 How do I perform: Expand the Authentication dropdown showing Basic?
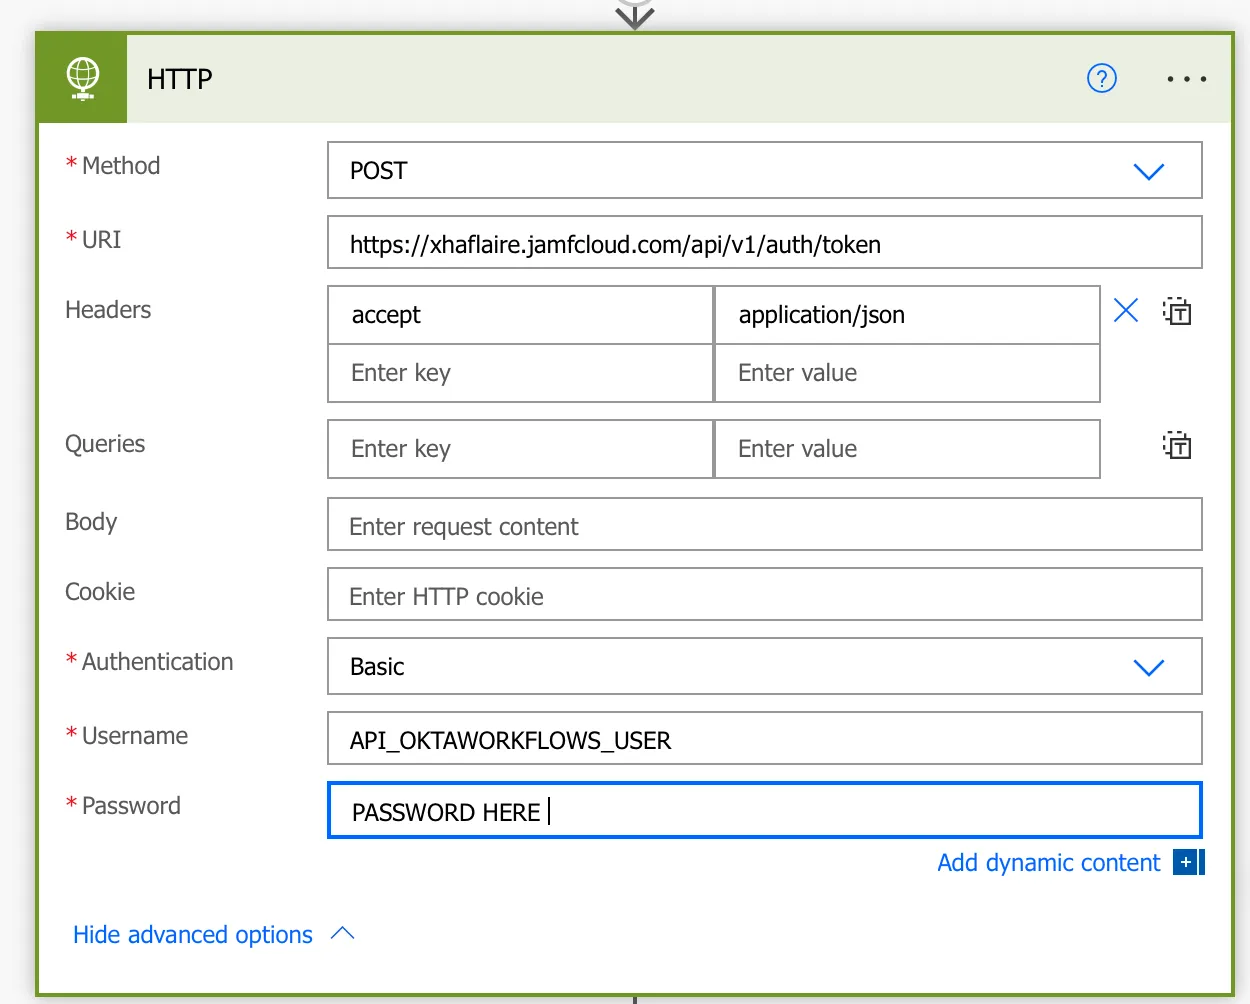1148,666
